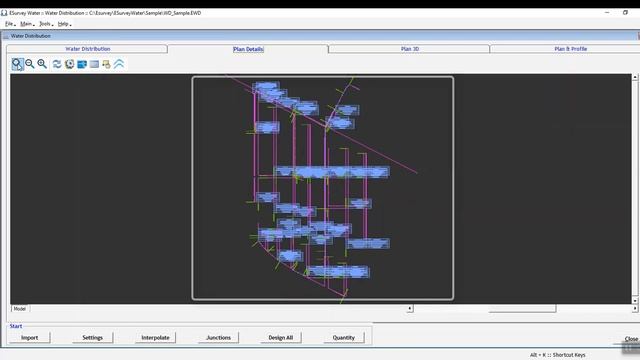Click the horizontal scrollbar left arrow
This screenshot has width=640, height=360.
pos(410,309)
